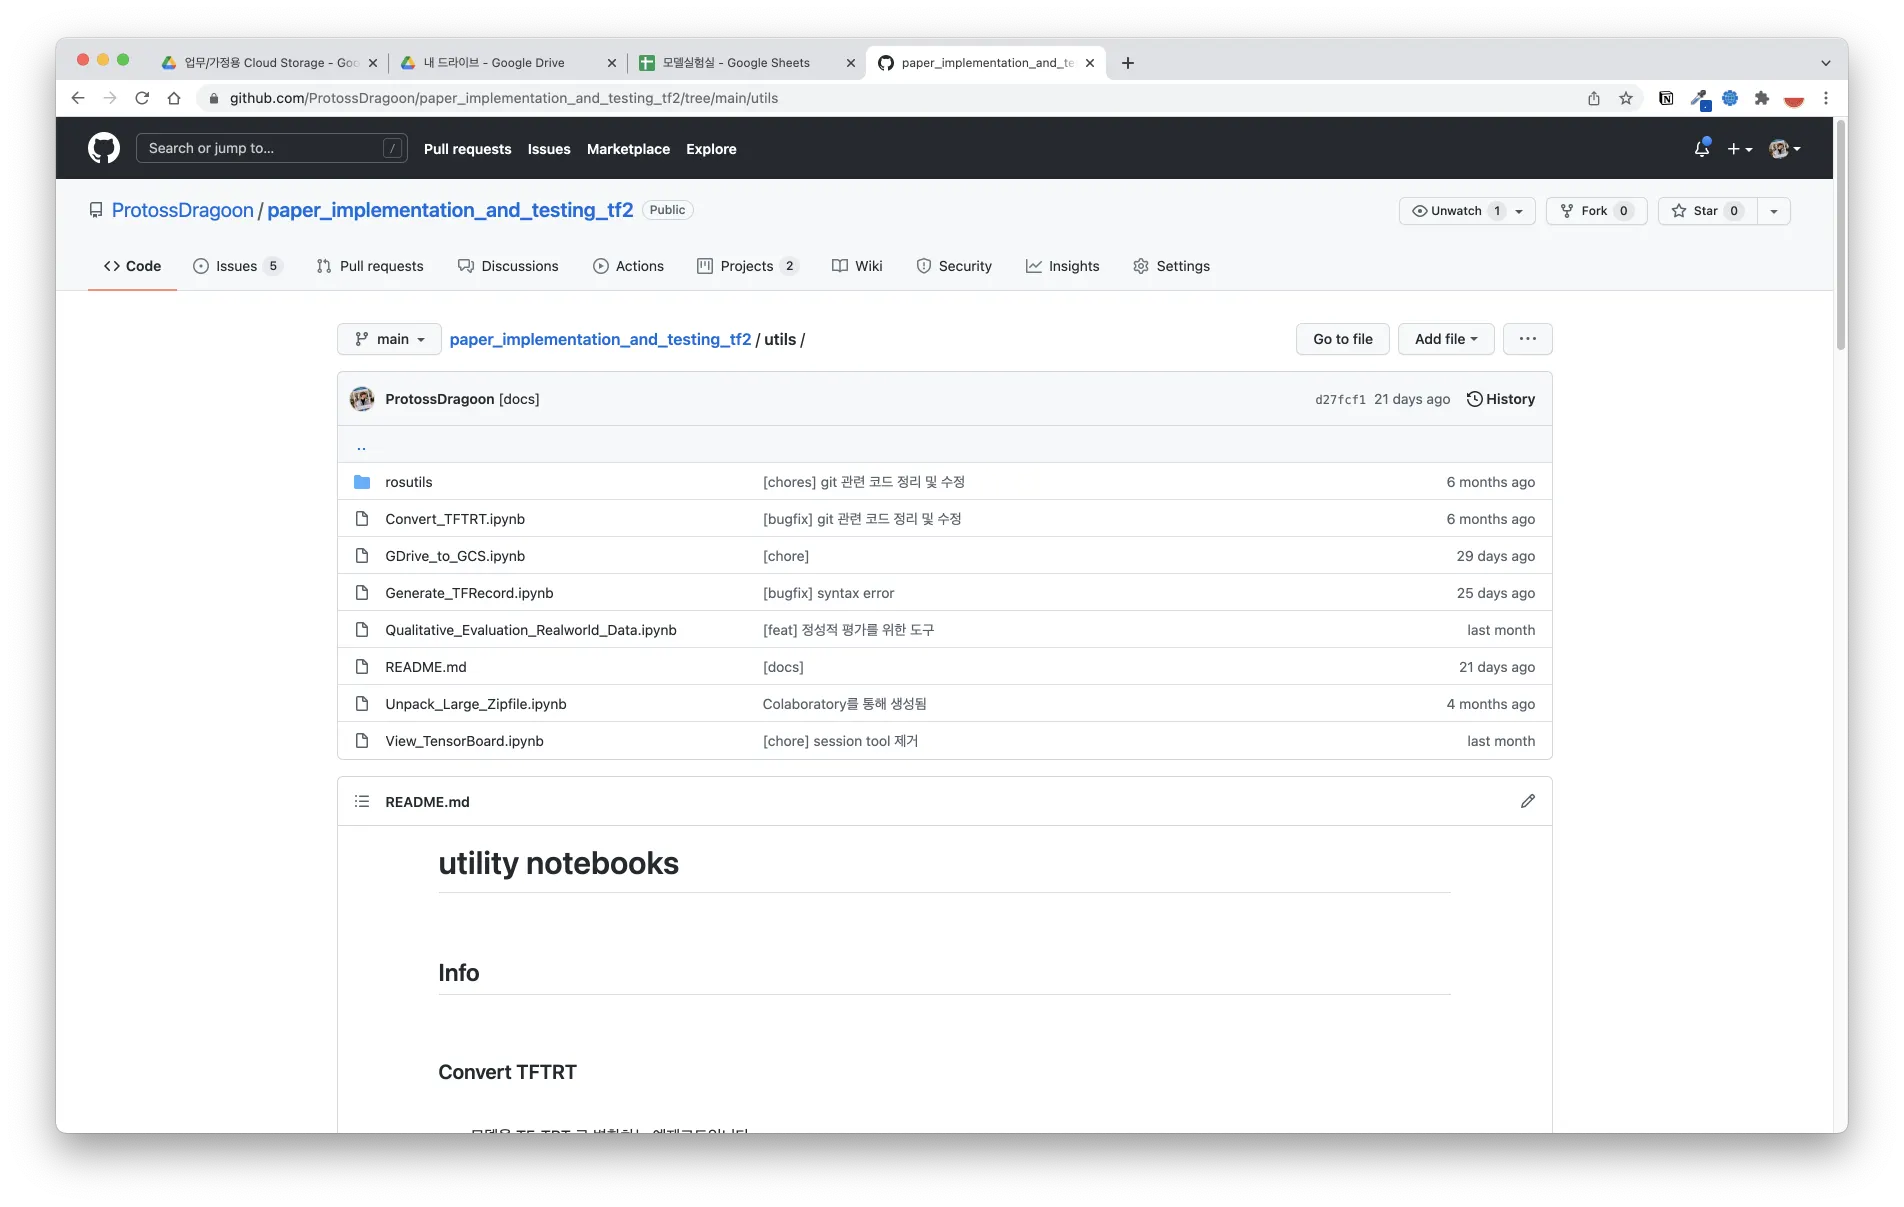The height and width of the screenshot is (1207, 1904).
Task: Open the repository Settings tab
Action: tap(1171, 266)
